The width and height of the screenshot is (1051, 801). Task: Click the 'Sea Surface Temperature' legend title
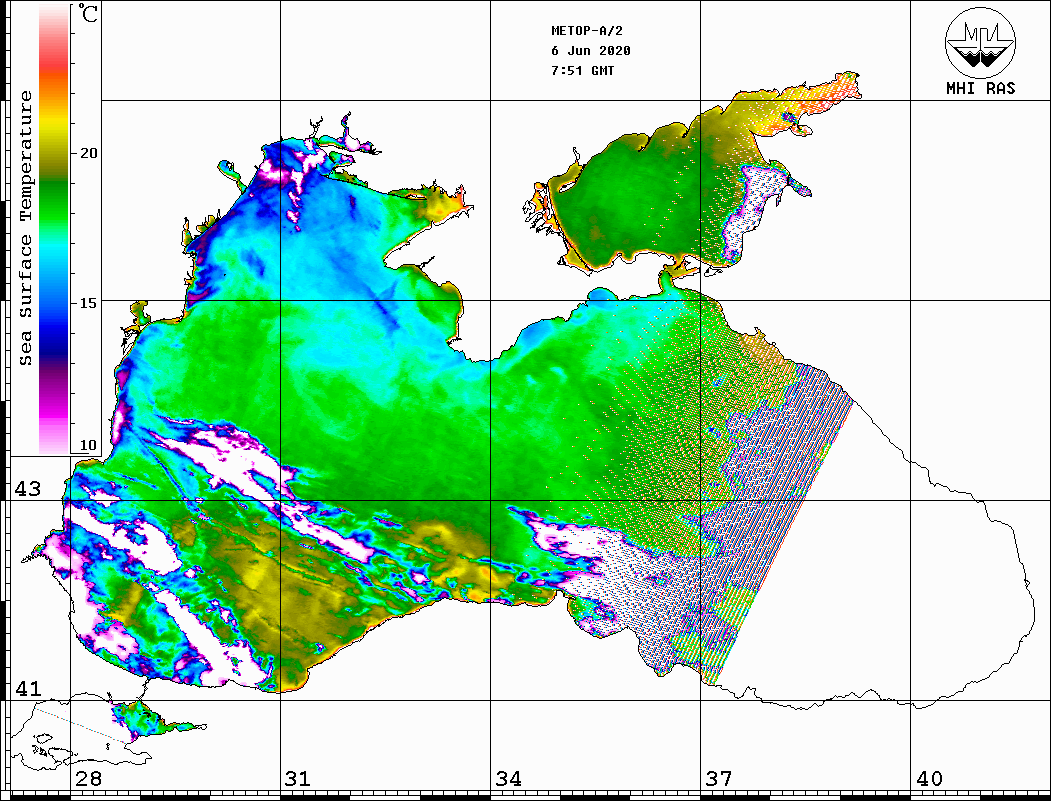25,228
